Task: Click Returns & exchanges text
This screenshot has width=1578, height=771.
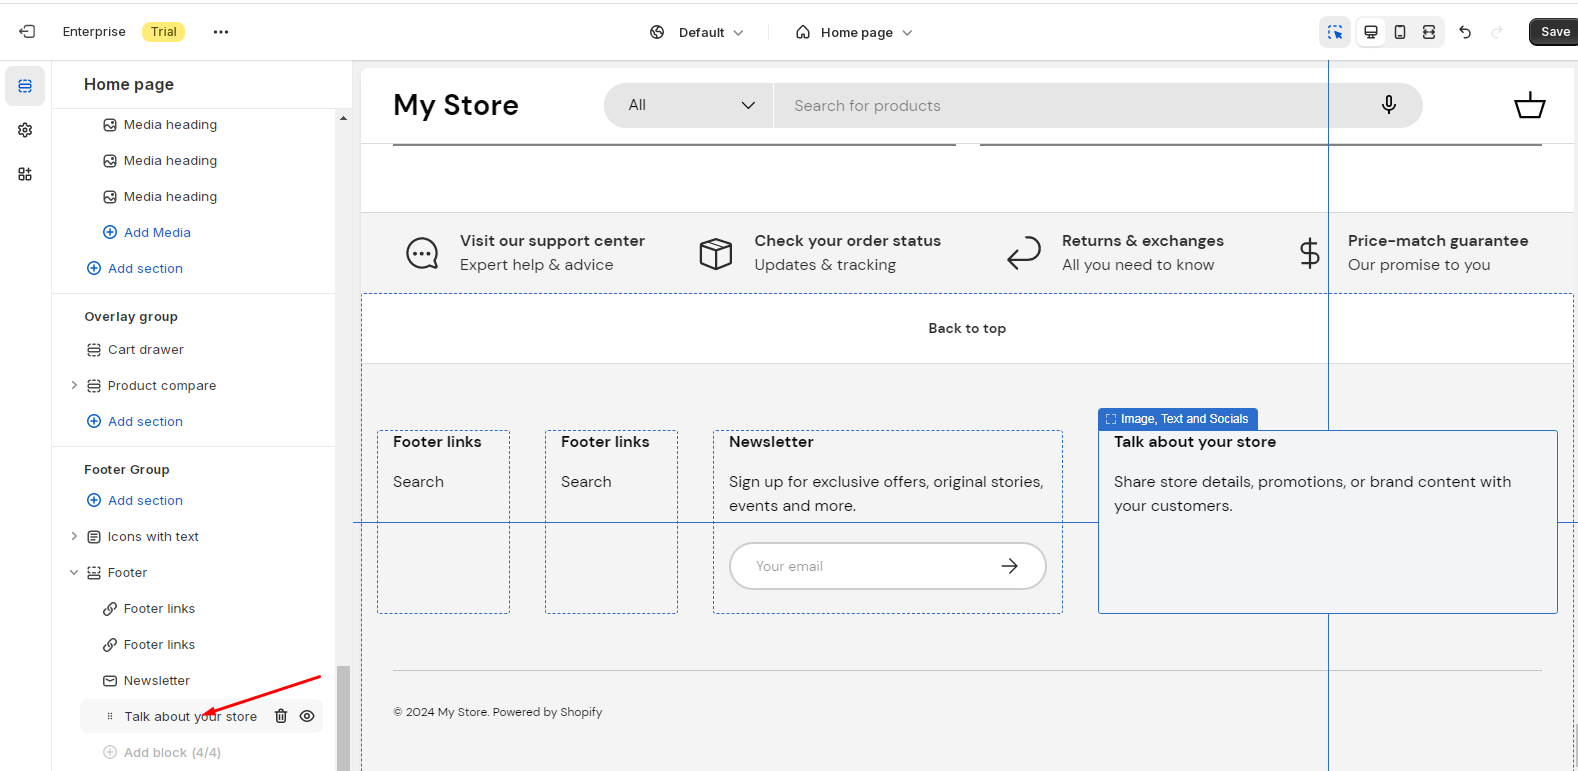Action: (x=1143, y=241)
